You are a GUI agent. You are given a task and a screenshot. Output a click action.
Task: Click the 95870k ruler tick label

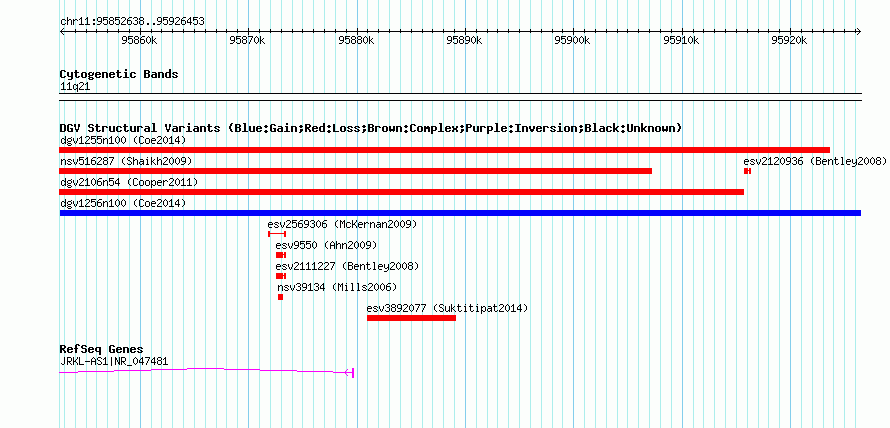tap(247, 40)
